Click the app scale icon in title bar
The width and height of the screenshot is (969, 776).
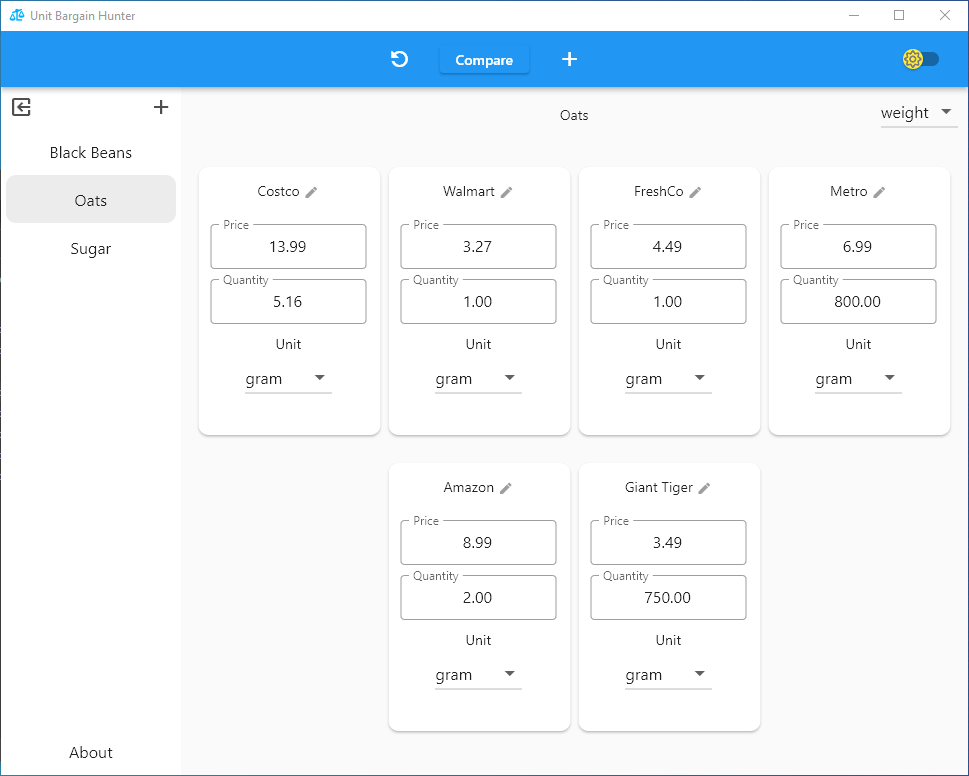pos(17,15)
